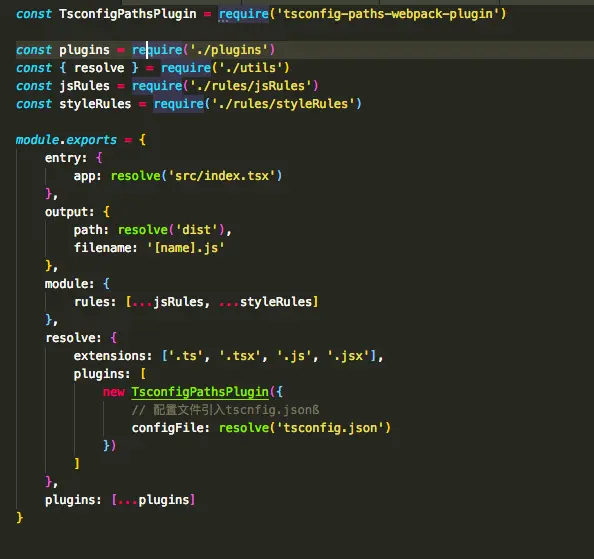Click the TsconfigPathsPlugin constant name in its declaration
Screen dimensions: 594x559
128,14
